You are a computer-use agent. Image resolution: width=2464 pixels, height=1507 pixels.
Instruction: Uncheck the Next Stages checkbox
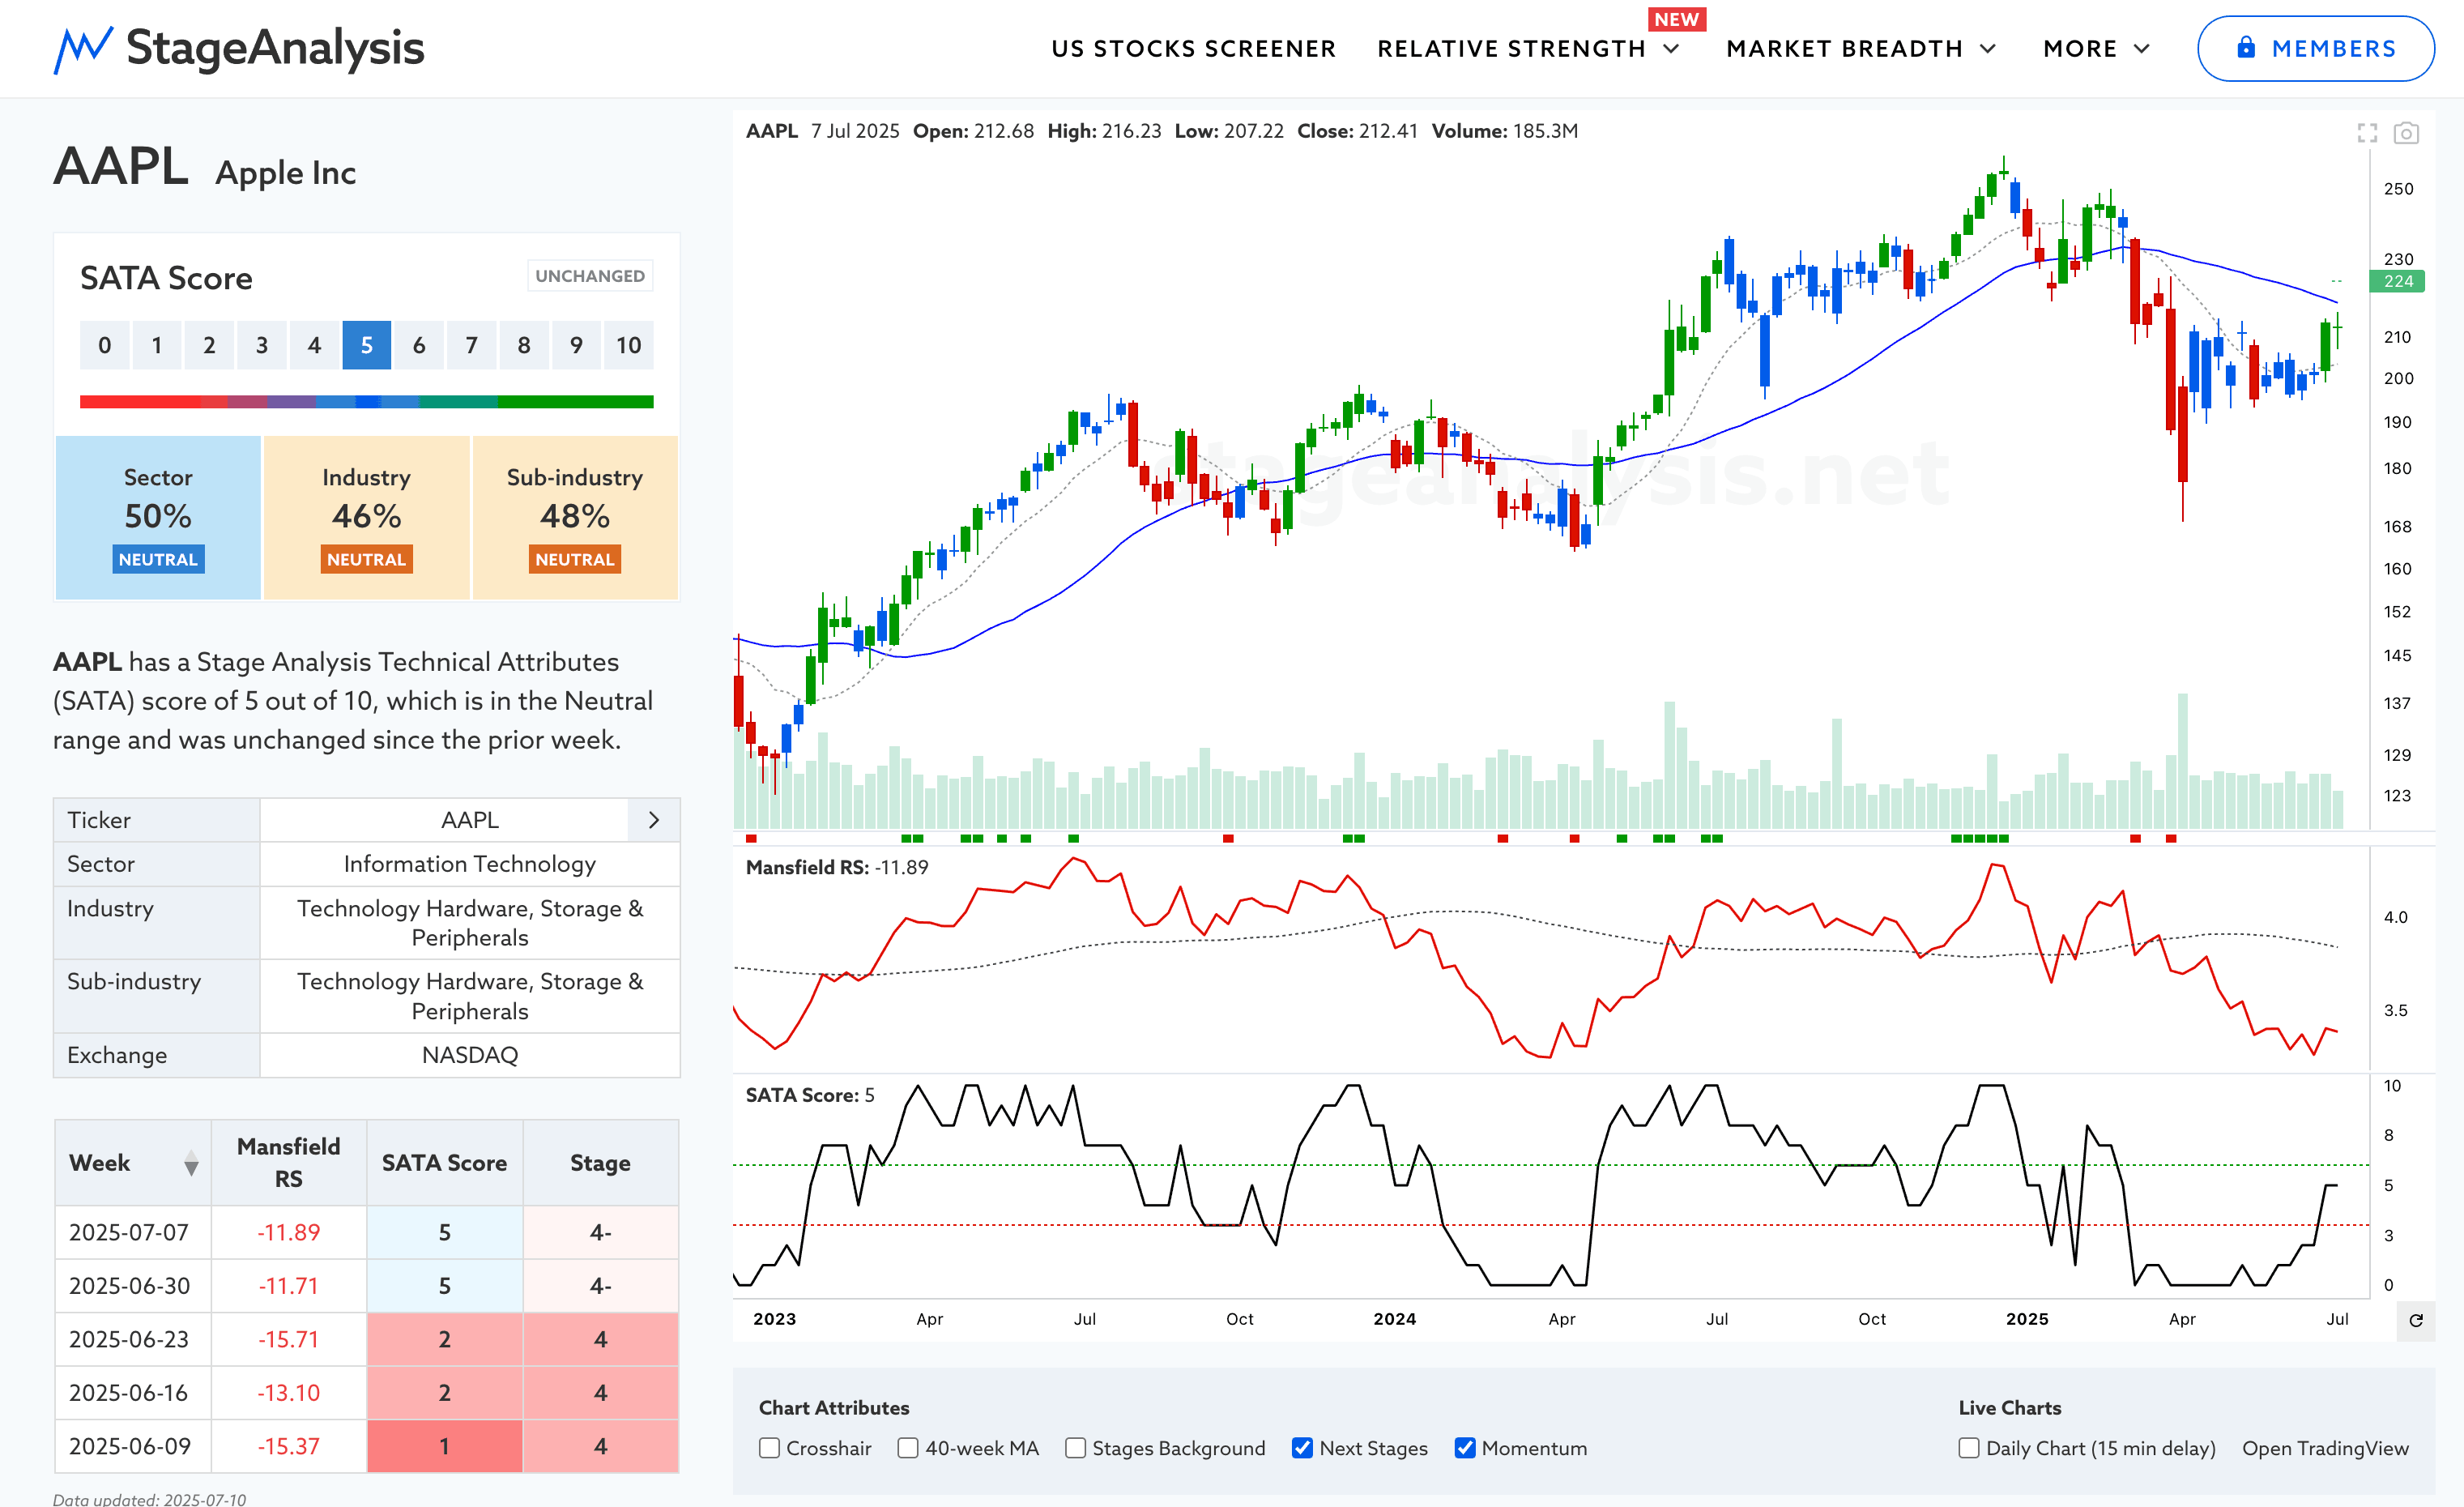point(1302,1448)
